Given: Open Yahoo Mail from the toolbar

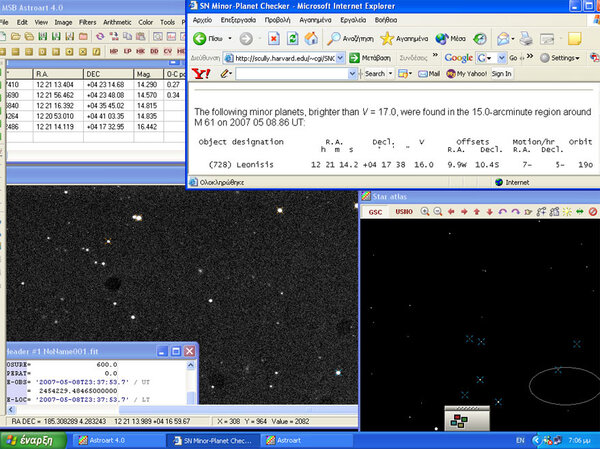Looking at the screenshot, I should [x=429, y=73].
